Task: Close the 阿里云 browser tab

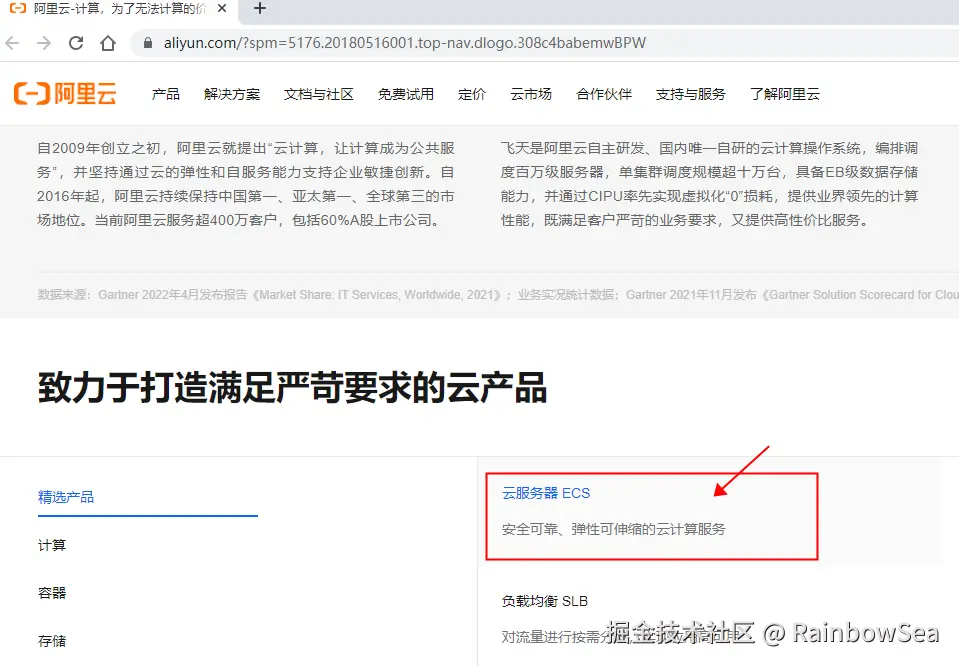Action: [x=222, y=9]
